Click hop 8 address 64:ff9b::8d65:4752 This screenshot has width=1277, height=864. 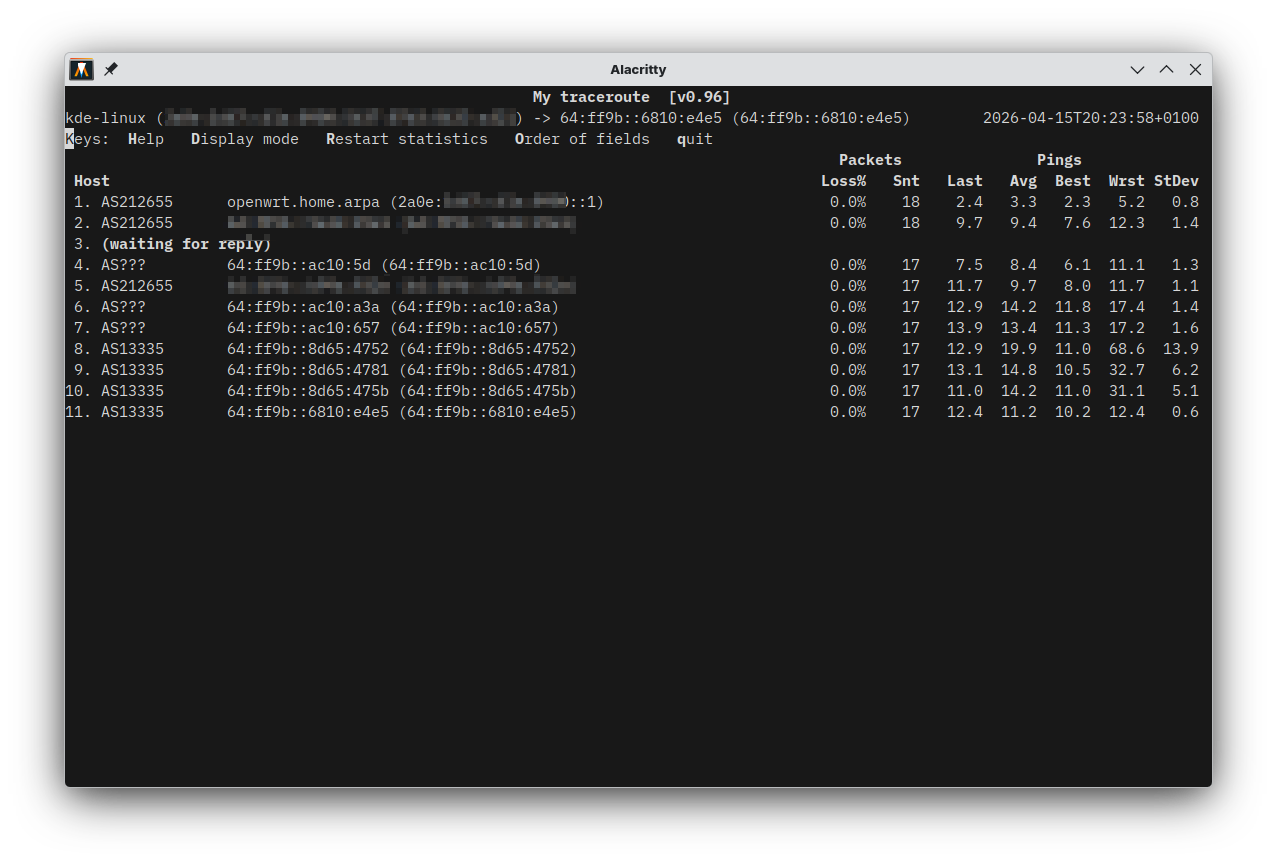point(308,349)
